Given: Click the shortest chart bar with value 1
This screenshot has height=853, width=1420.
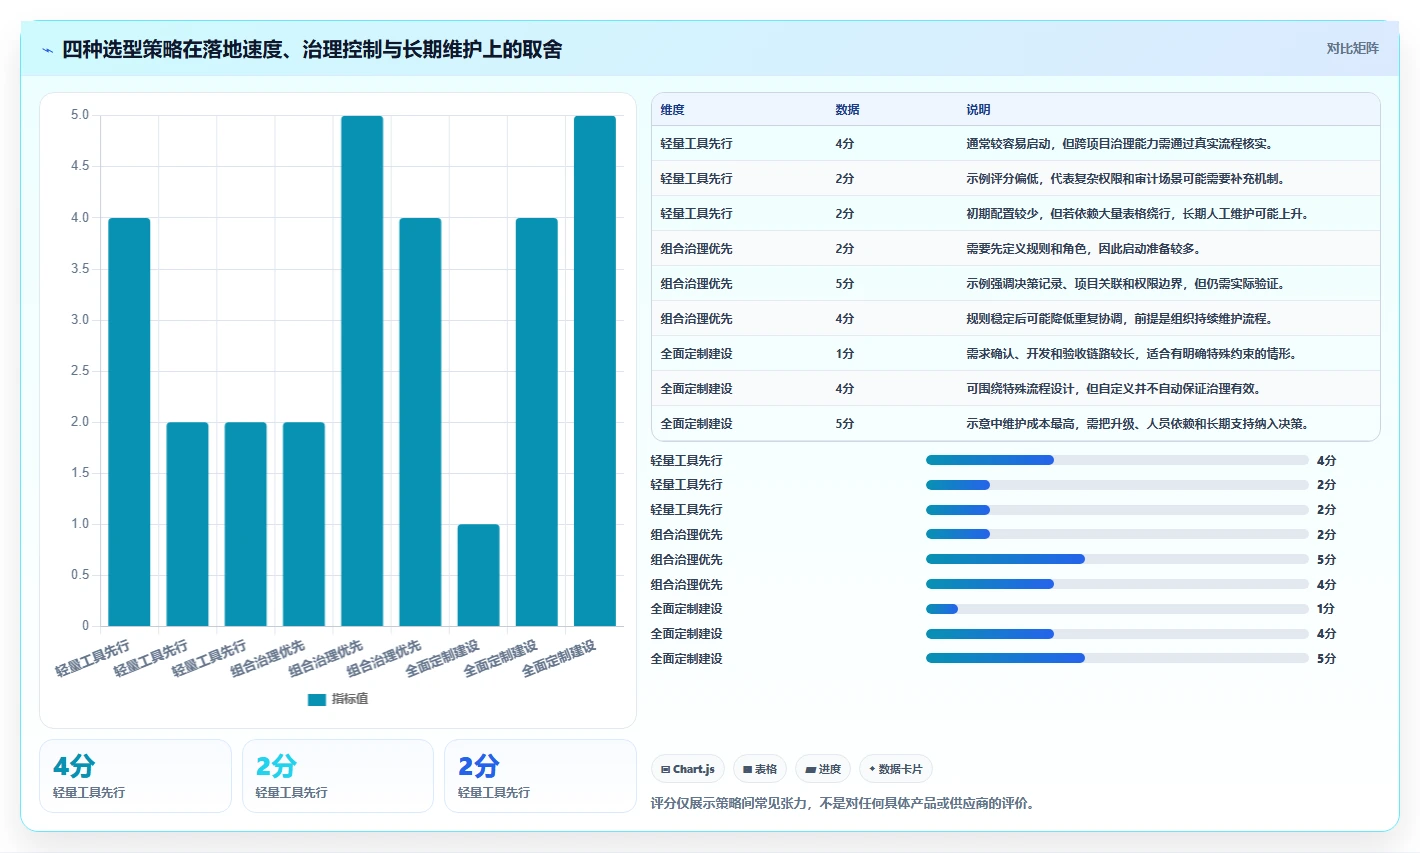Looking at the screenshot, I should click(x=478, y=575).
